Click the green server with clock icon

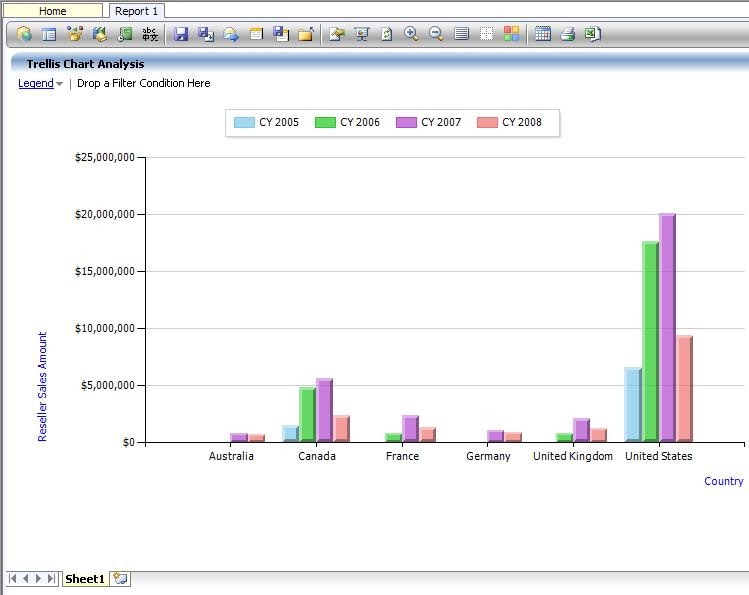125,34
